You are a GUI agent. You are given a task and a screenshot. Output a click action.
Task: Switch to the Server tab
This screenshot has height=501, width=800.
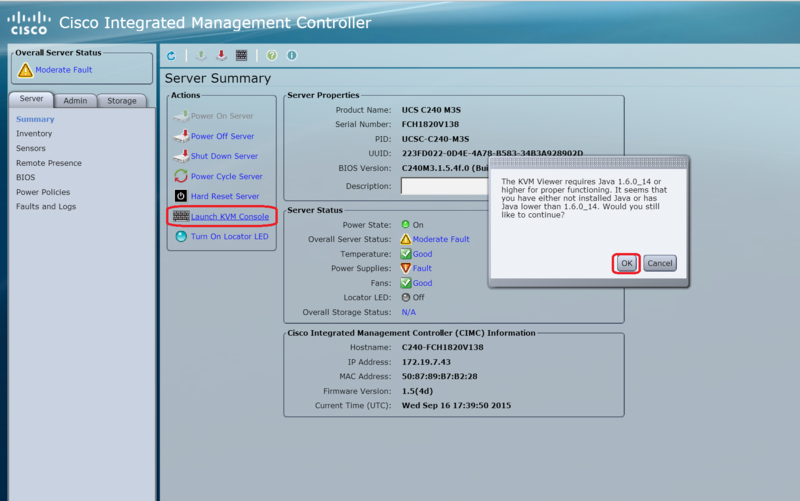(x=32, y=99)
